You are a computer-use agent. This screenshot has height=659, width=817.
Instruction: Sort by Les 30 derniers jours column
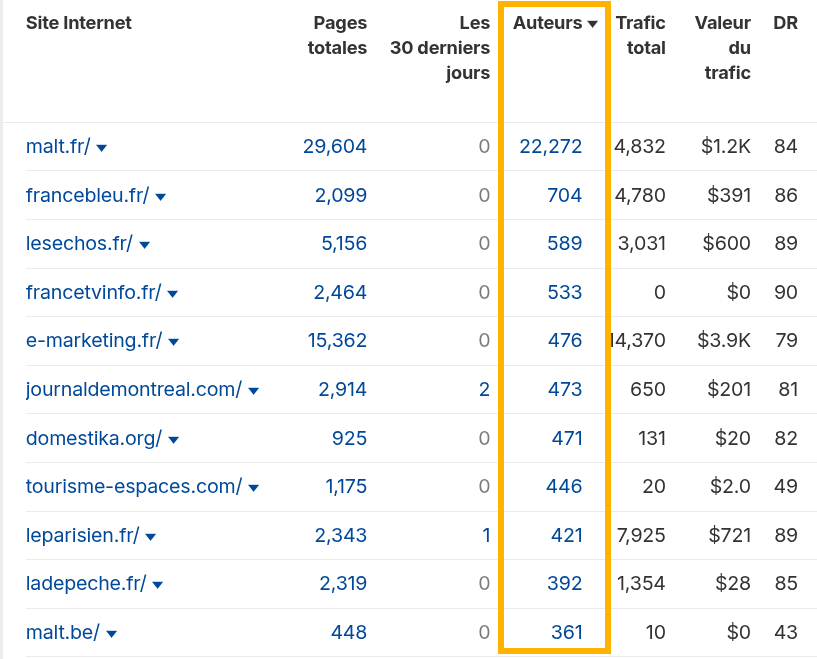point(439,46)
